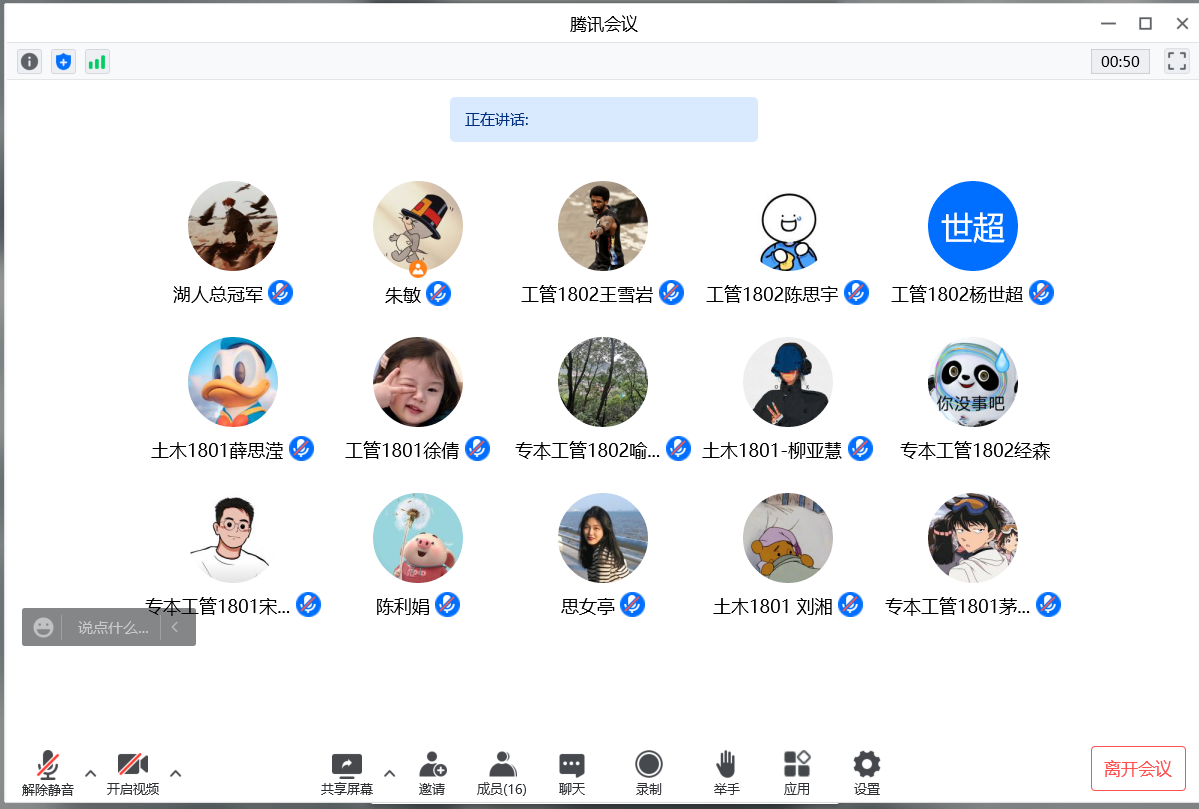Open the meeting info icon
This screenshot has height=809, width=1199.
pyautogui.click(x=30, y=62)
